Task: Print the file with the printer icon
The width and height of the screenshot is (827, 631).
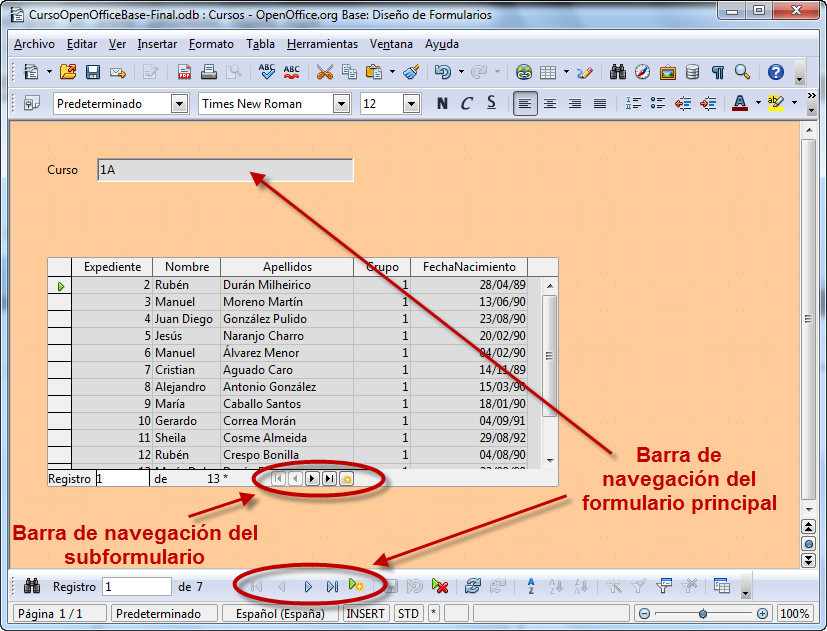Action: click(209, 72)
